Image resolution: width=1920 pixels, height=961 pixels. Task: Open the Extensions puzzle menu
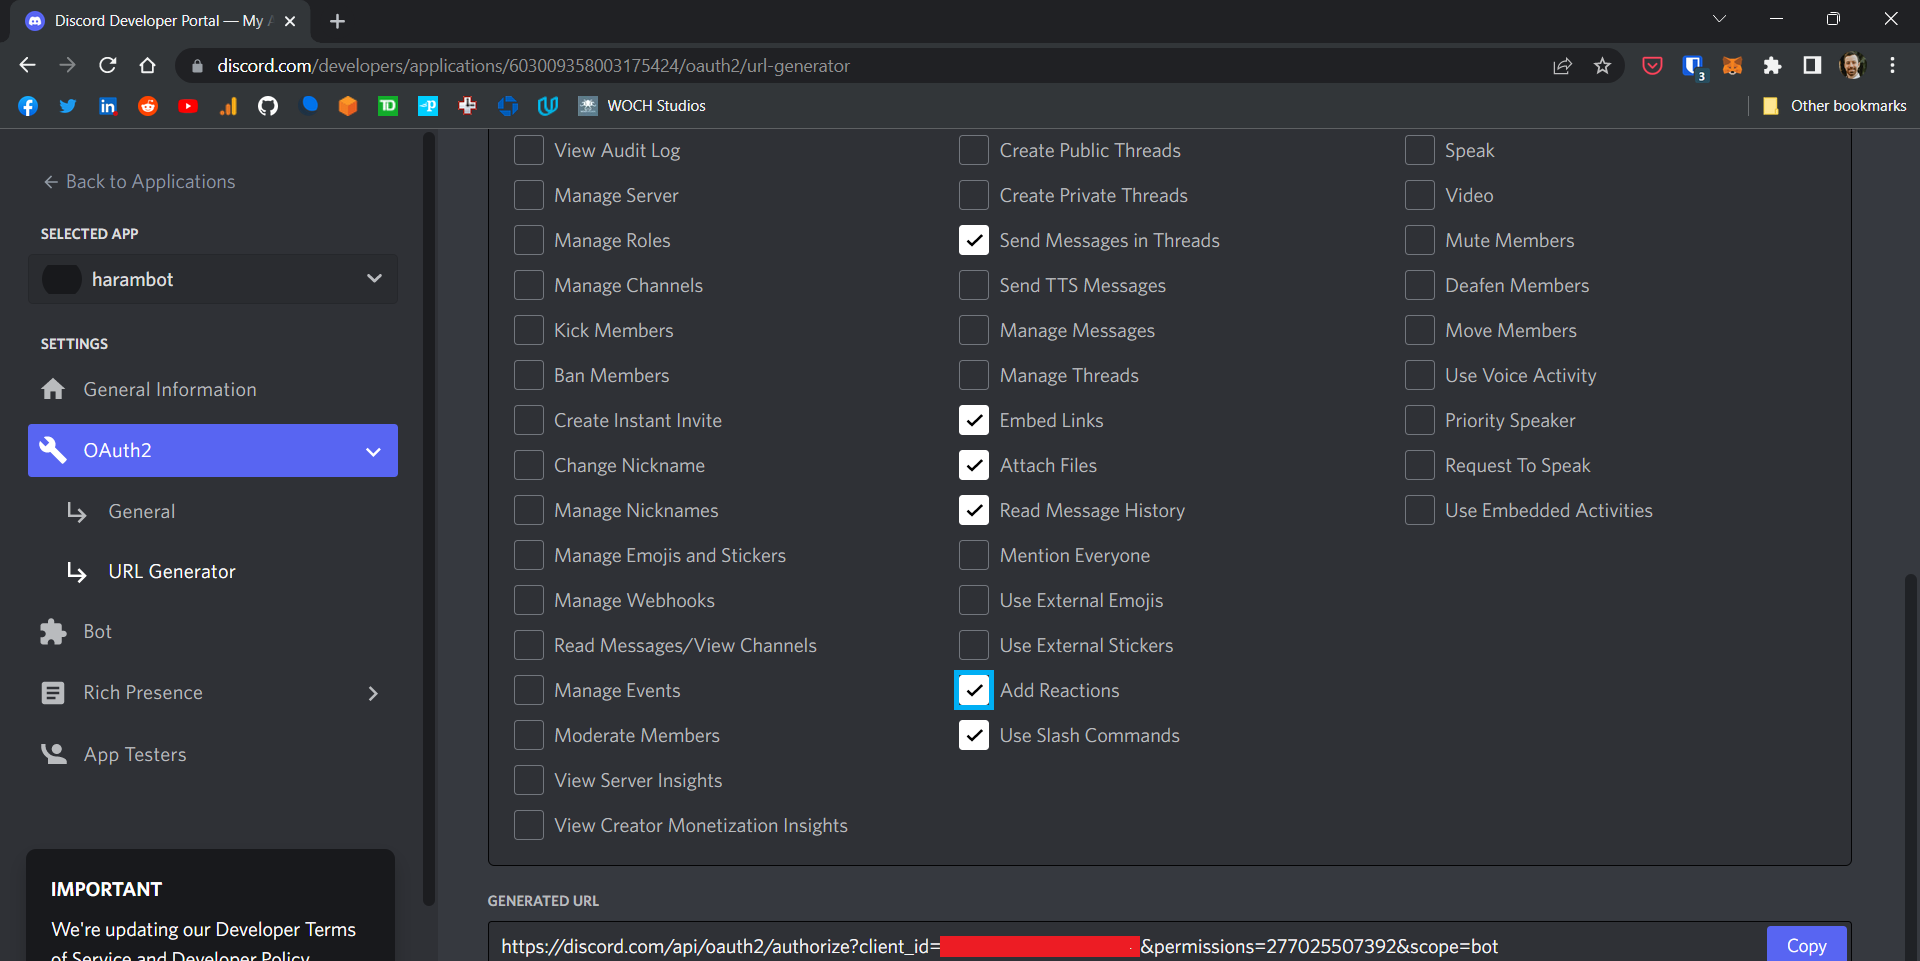[1772, 66]
